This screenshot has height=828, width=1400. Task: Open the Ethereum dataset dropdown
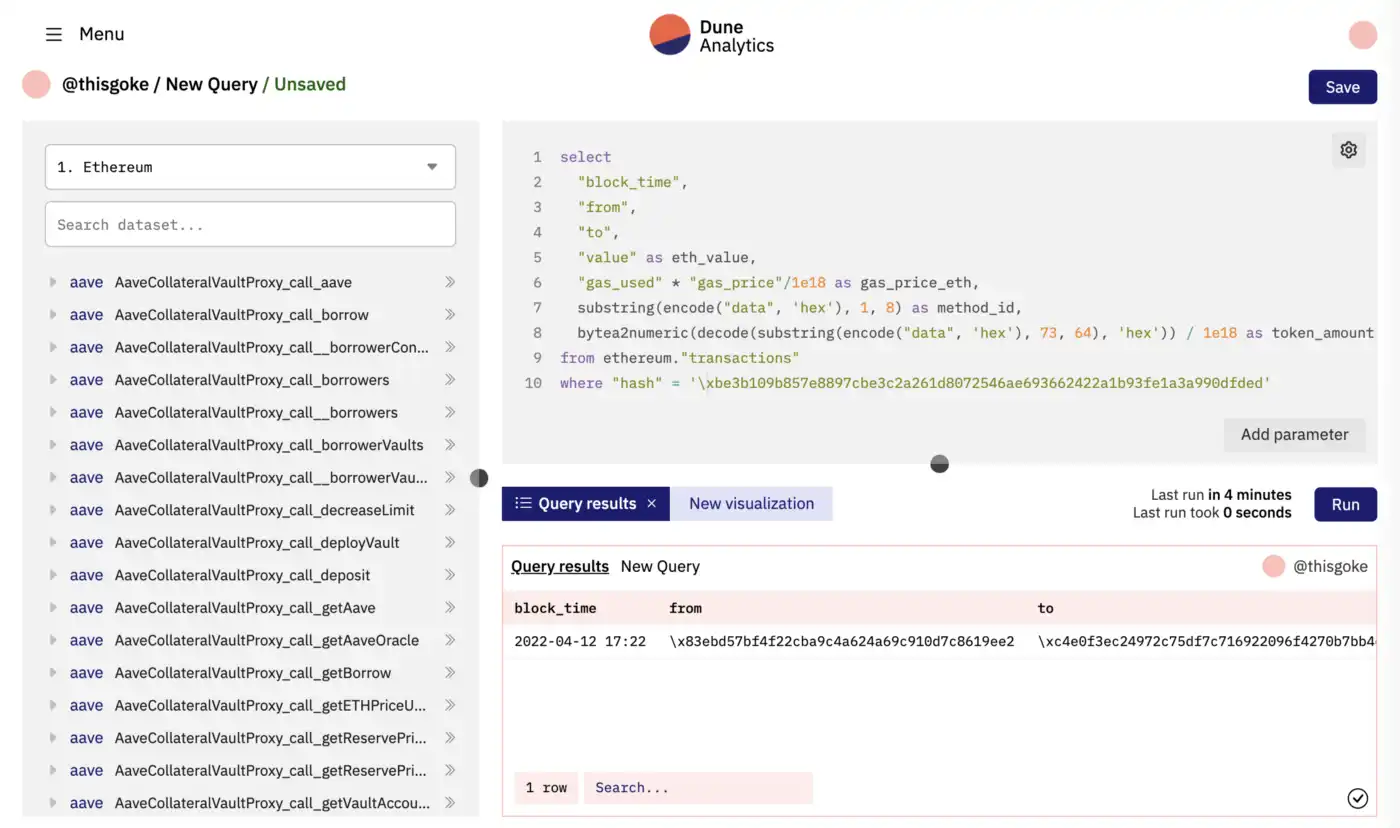coord(250,167)
